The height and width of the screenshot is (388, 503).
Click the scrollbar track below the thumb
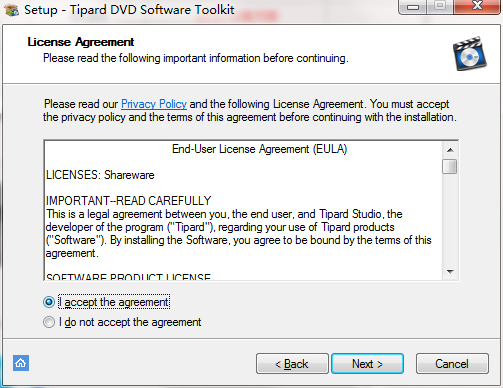(450, 219)
